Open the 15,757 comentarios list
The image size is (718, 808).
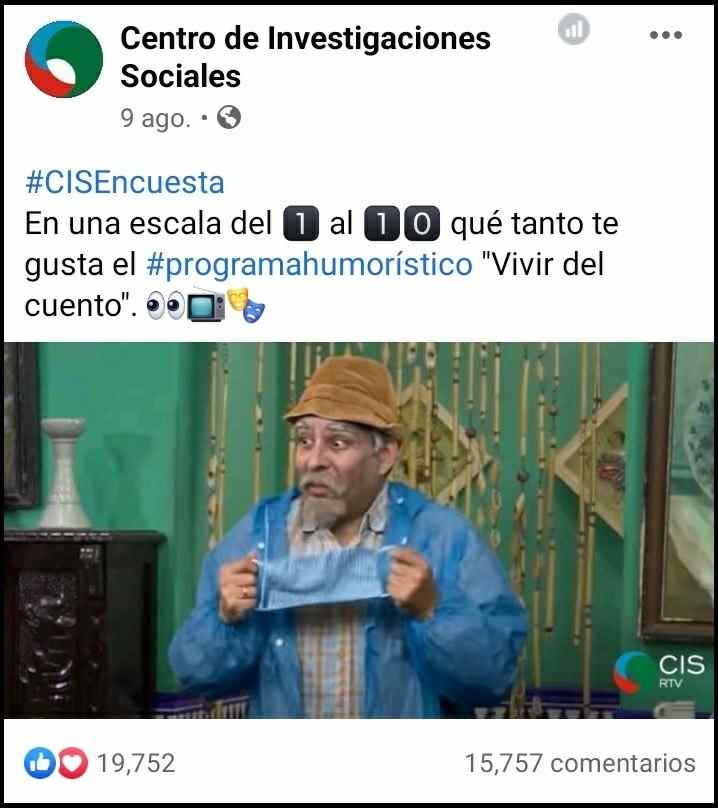(580, 763)
